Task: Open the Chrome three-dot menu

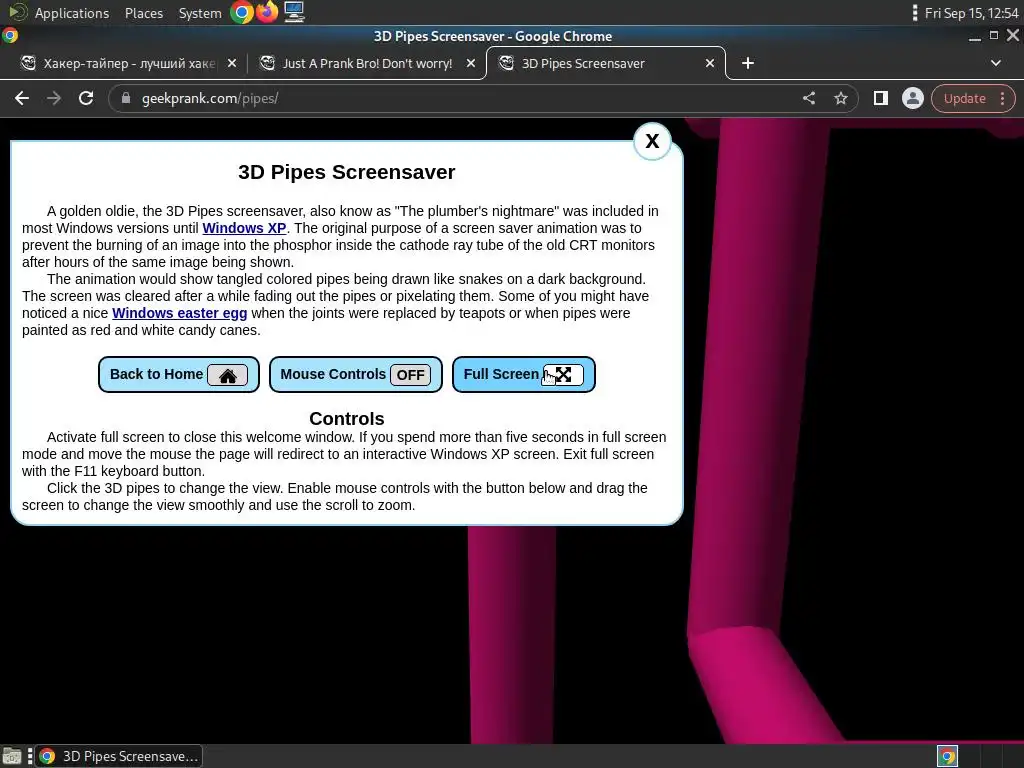Action: 1003,99
